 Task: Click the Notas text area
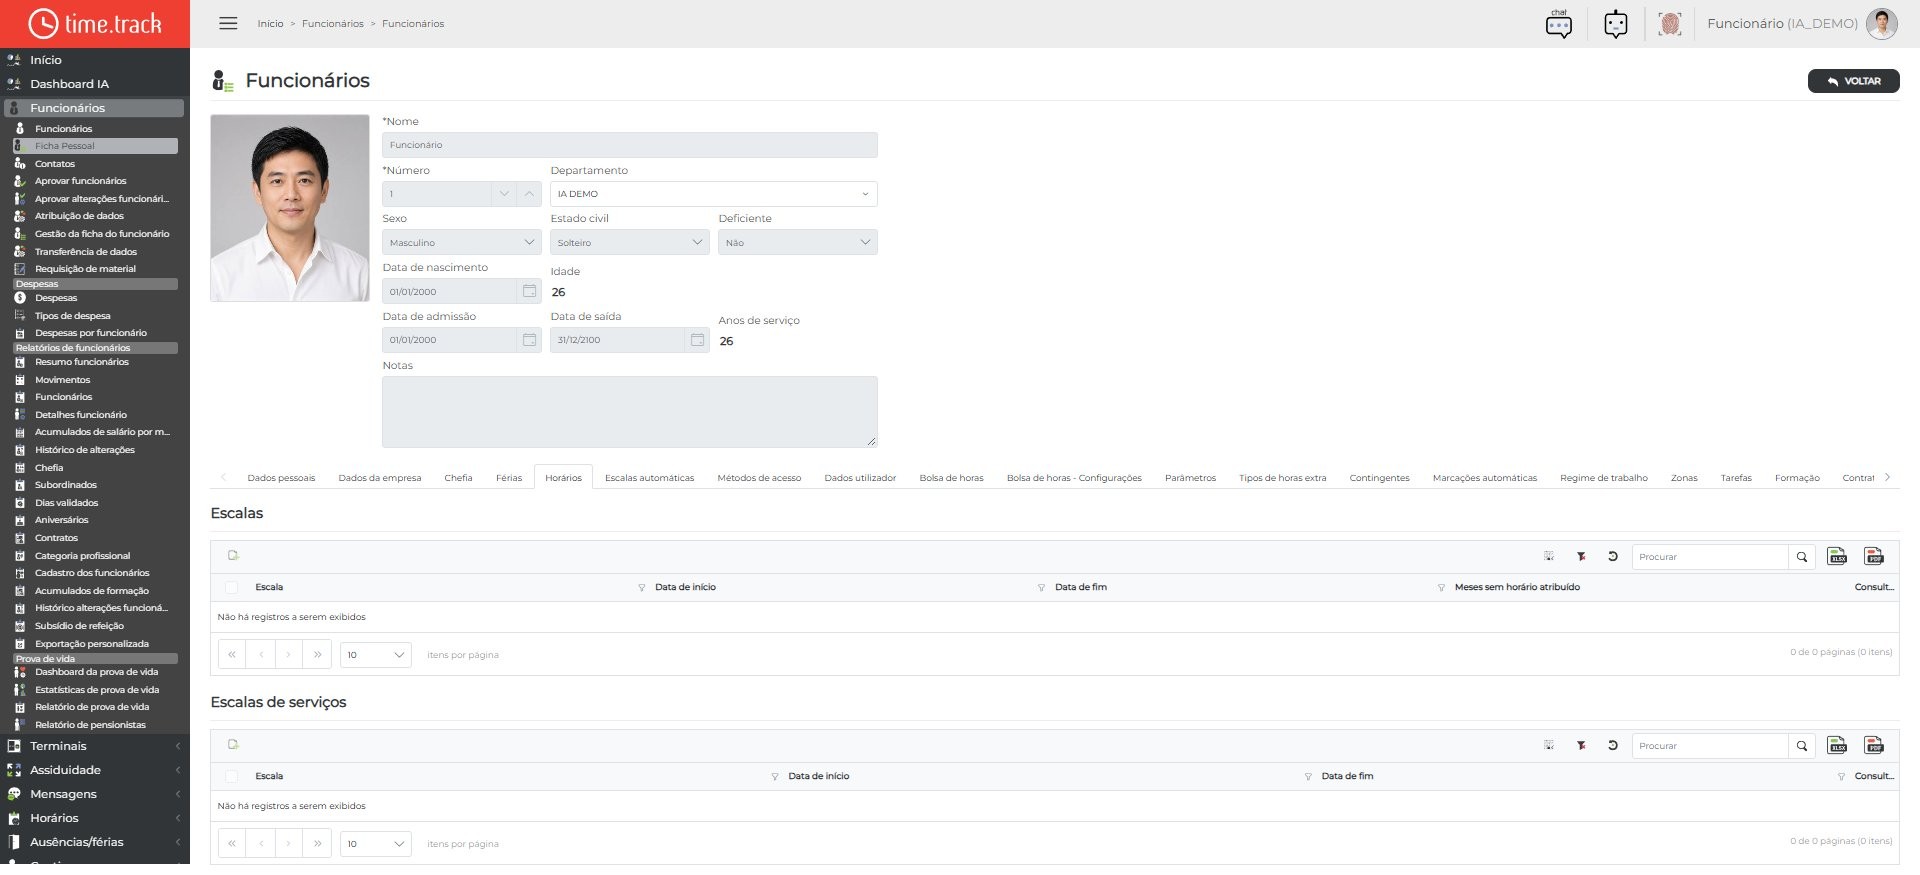[630, 412]
